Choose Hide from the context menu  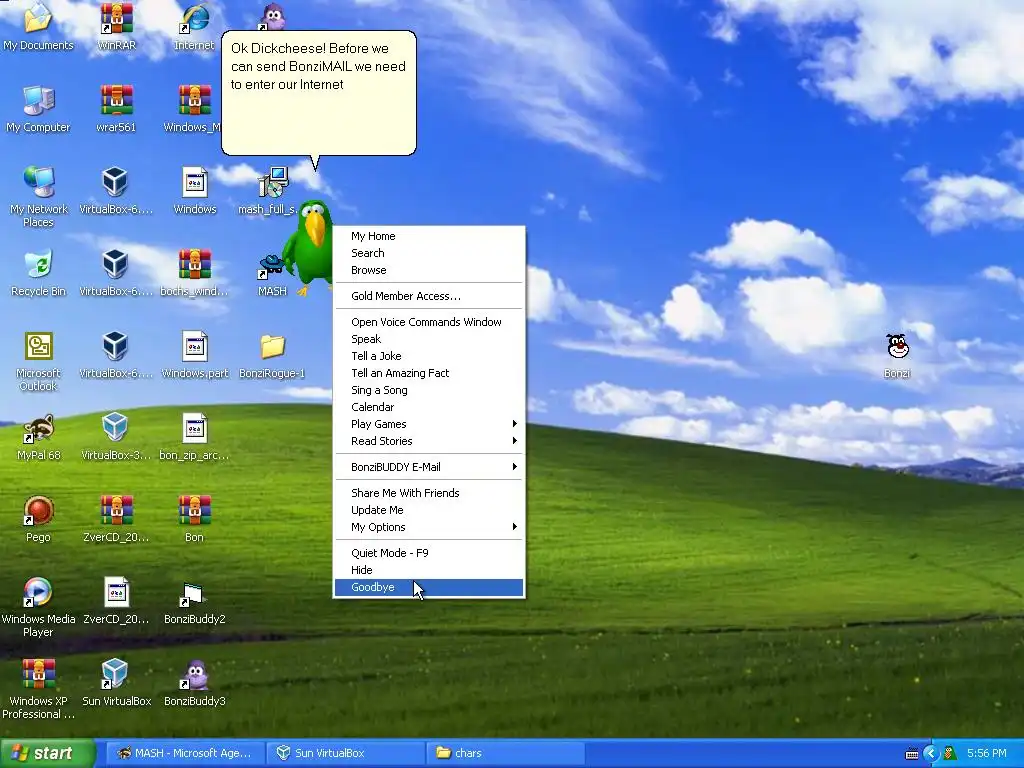[429, 570]
